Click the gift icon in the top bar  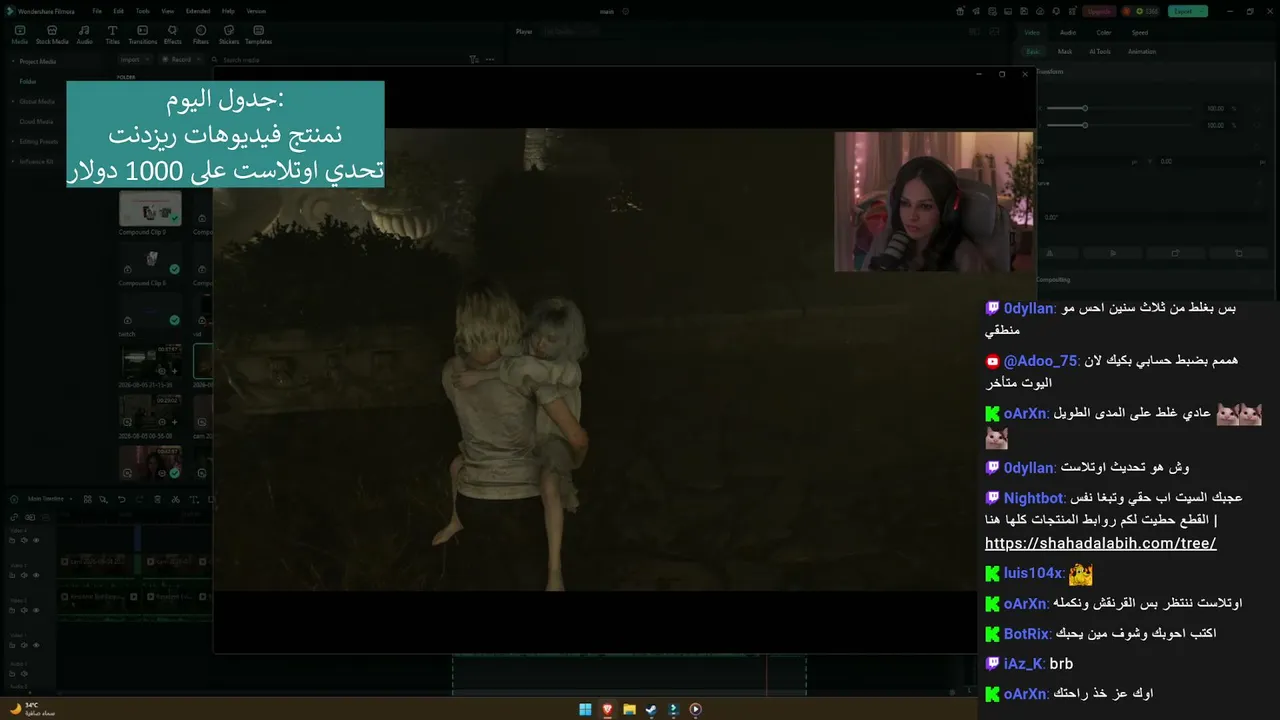pos(961,12)
